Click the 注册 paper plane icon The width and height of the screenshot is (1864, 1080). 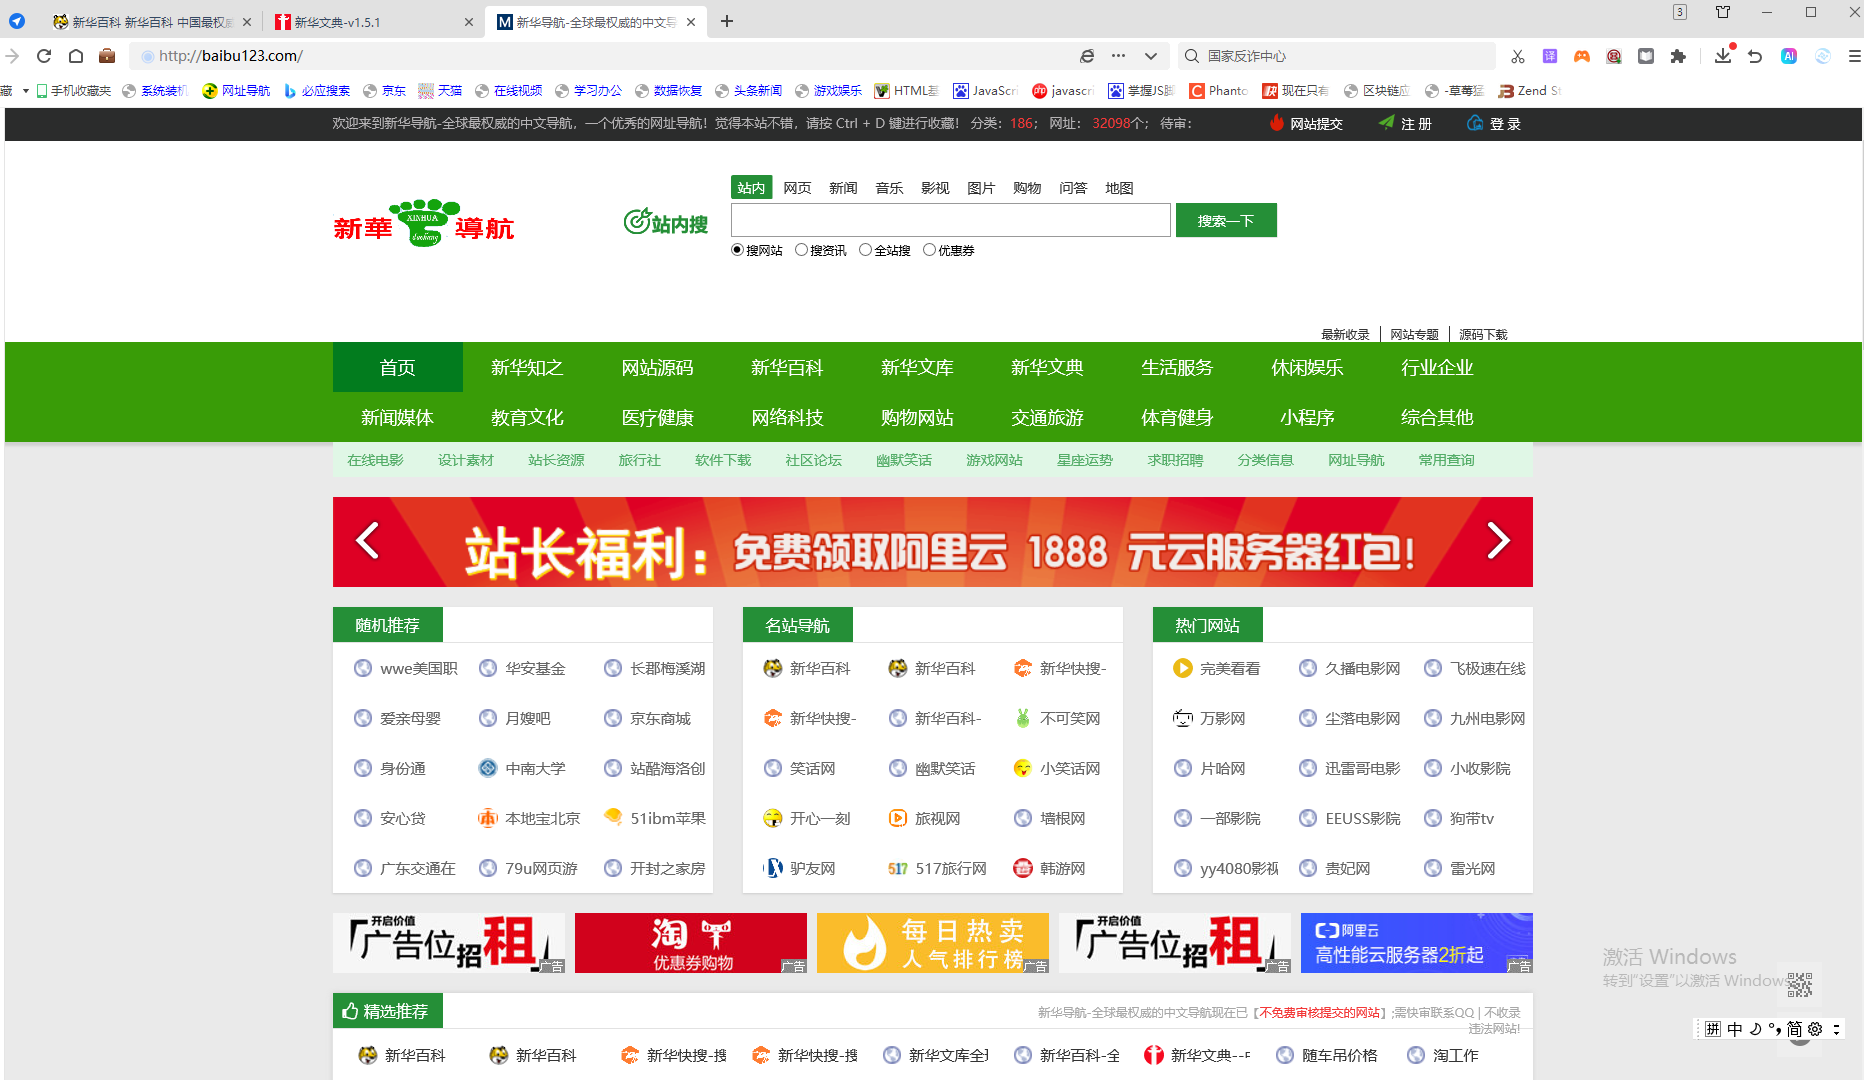point(1387,123)
